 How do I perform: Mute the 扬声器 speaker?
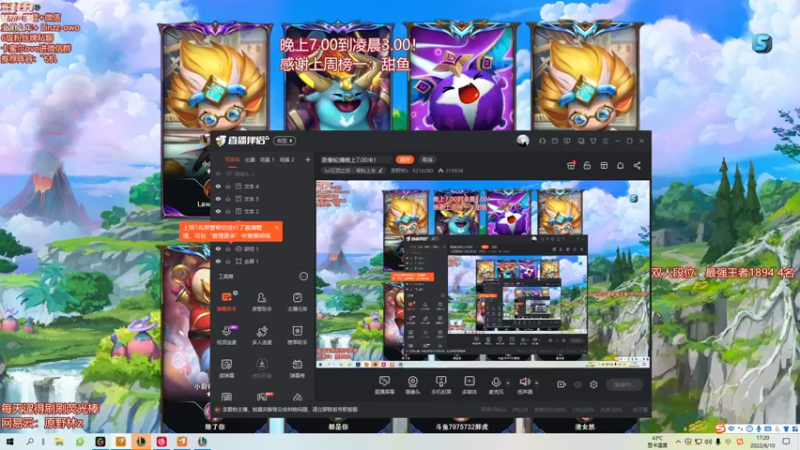(524, 385)
